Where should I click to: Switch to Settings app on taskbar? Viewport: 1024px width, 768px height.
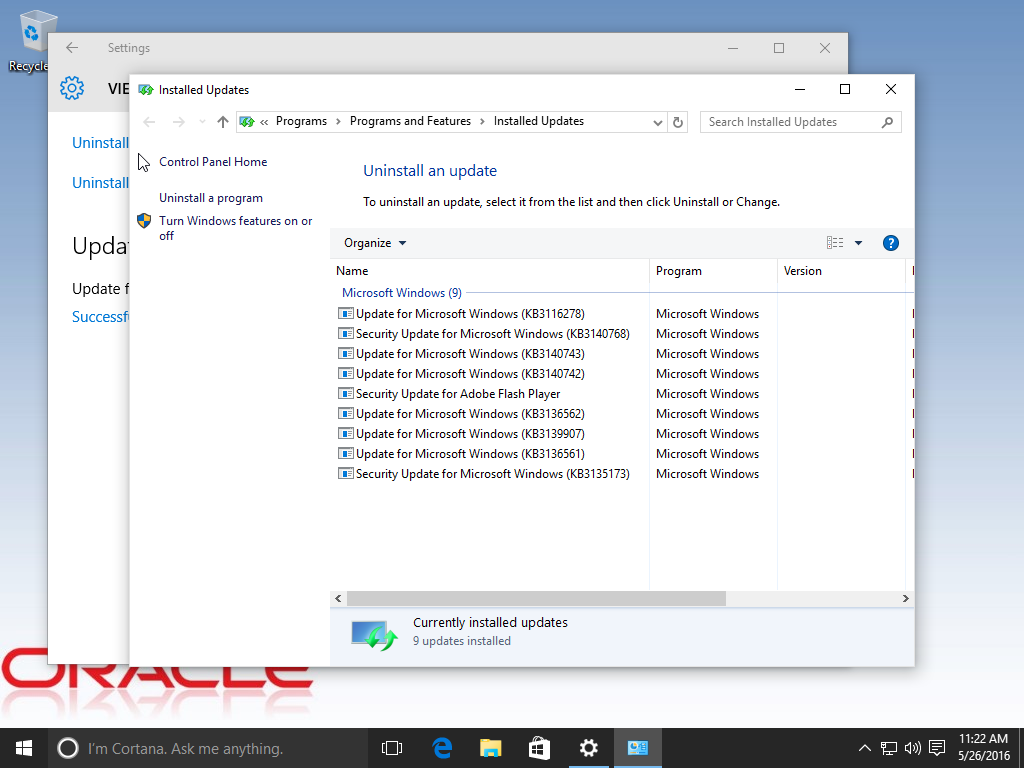(588, 748)
